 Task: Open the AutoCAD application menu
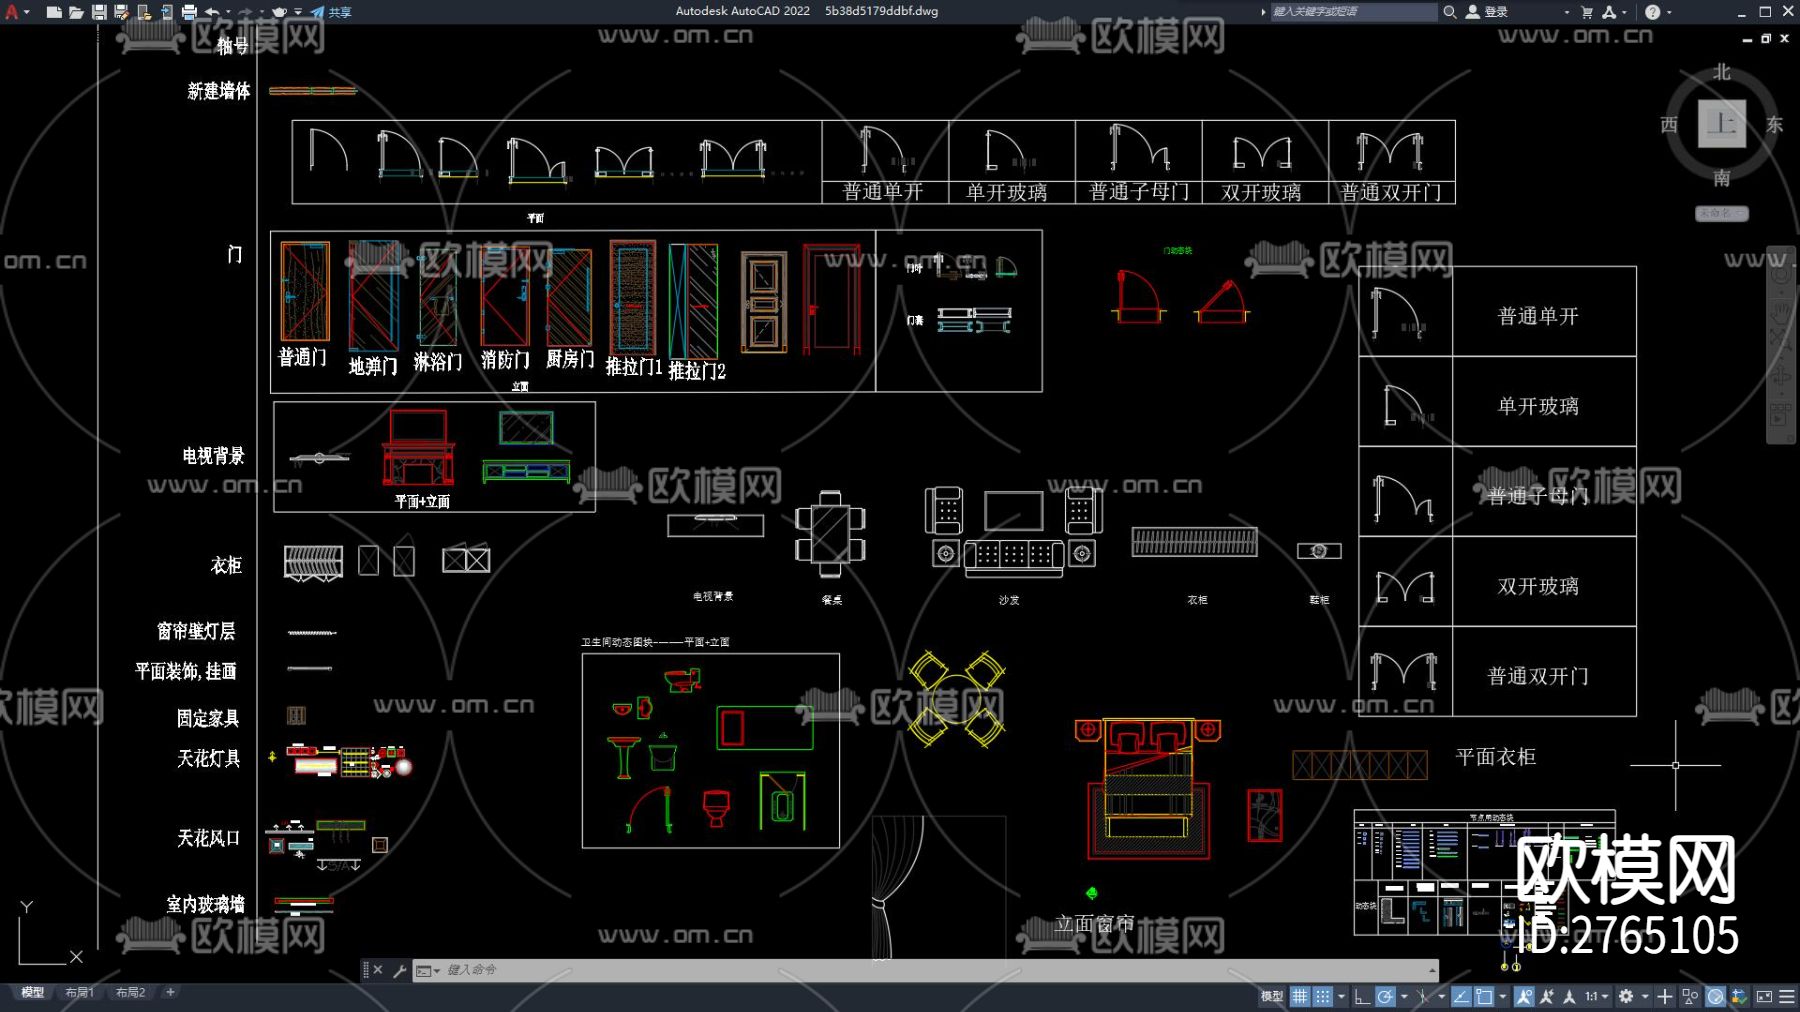pyautogui.click(x=13, y=12)
